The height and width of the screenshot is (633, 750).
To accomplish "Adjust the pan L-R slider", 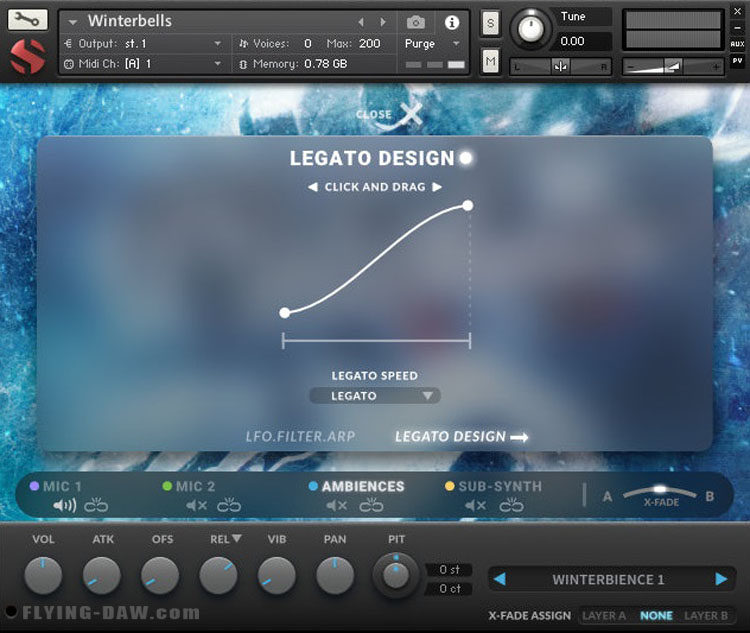I will tap(560, 67).
